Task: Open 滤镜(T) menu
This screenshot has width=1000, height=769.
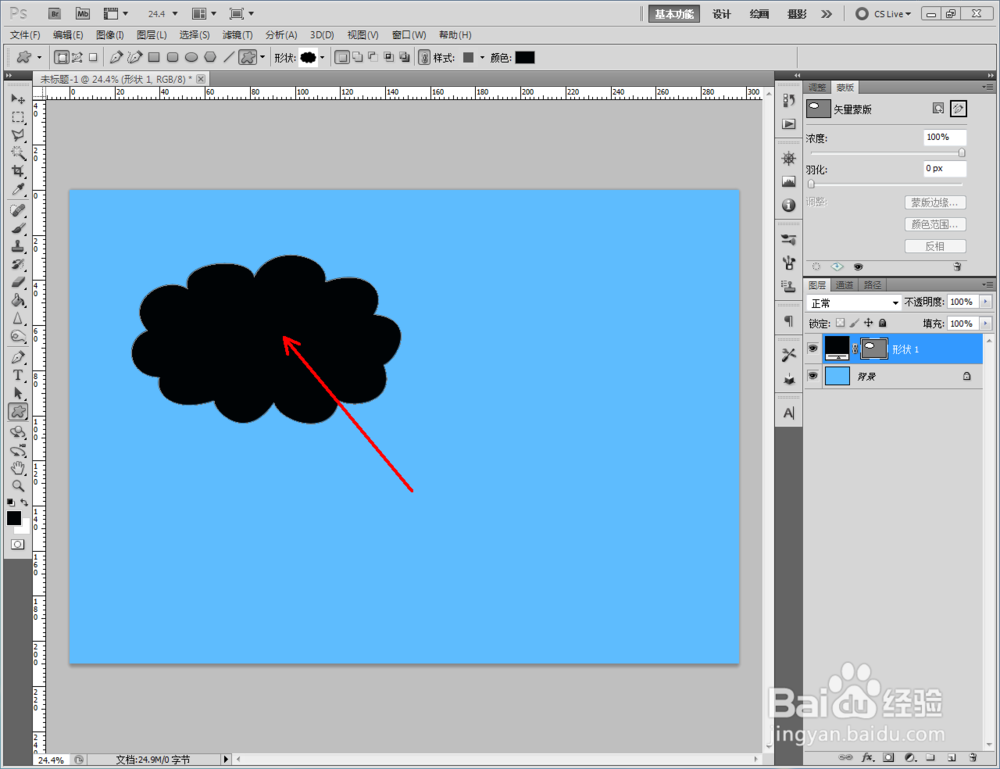Action: coord(237,35)
